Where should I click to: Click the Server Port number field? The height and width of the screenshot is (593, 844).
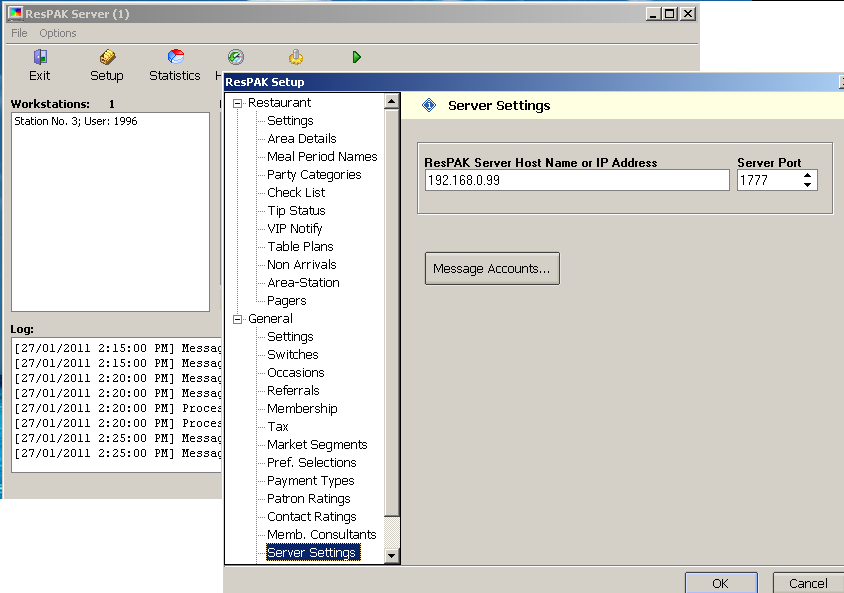coord(769,180)
